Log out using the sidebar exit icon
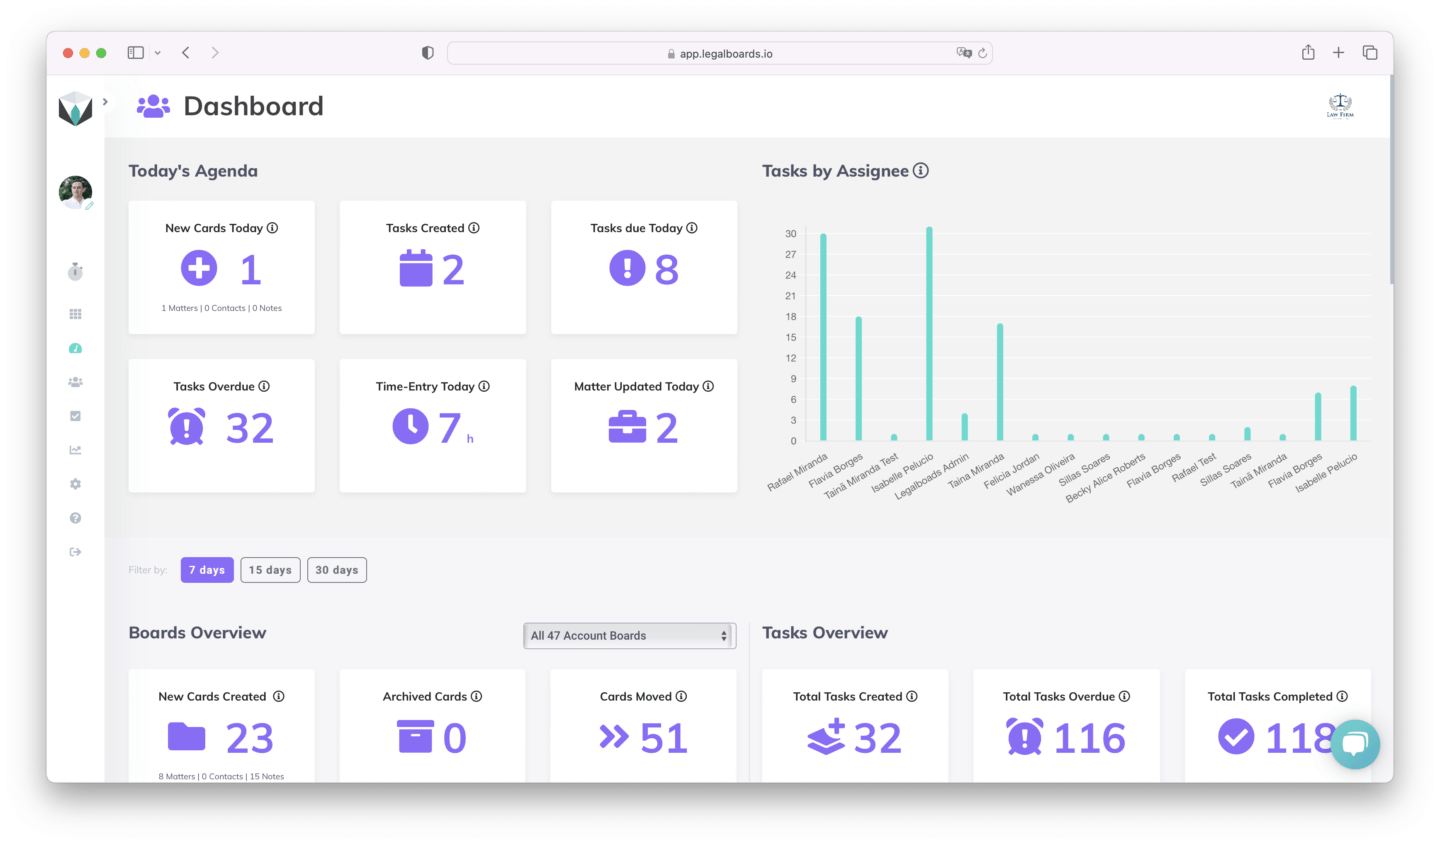 (x=75, y=551)
